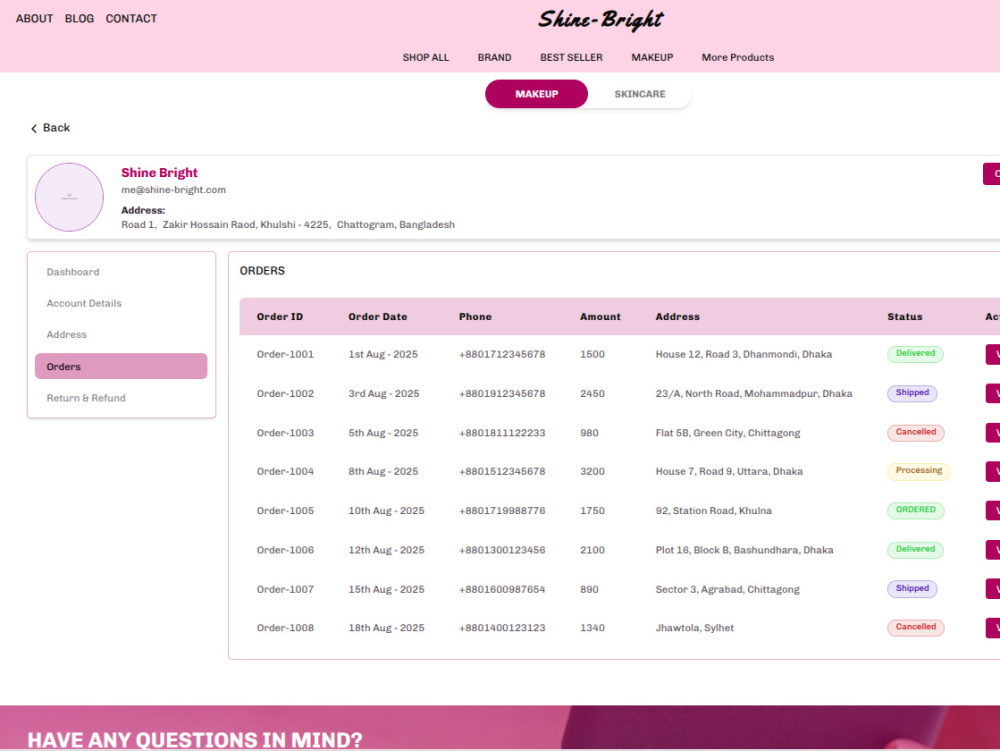
Task: Click the action button in the Order-1008 row
Action: [x=993, y=628]
